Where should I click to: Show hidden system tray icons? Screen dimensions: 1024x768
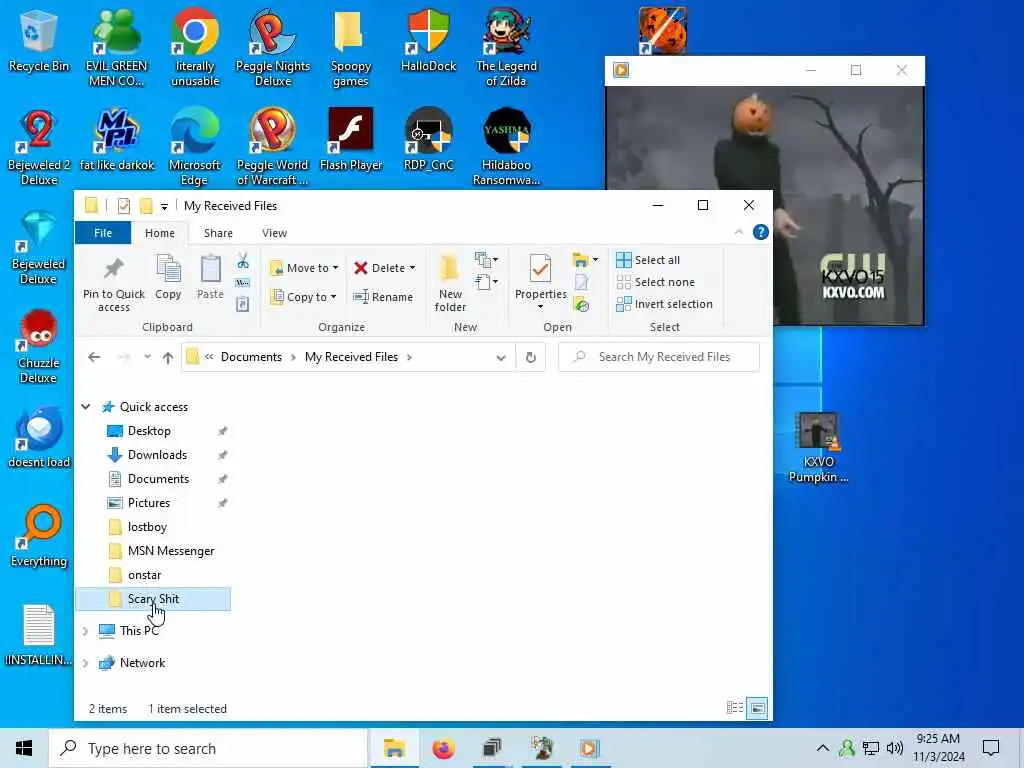pos(823,748)
